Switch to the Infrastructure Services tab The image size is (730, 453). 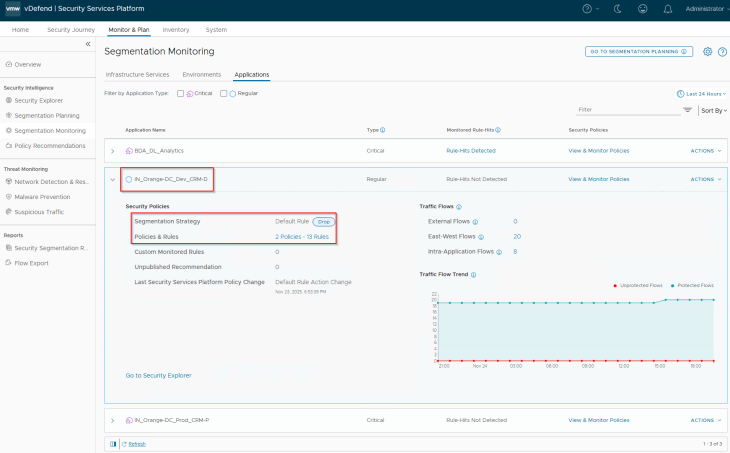(x=135, y=74)
